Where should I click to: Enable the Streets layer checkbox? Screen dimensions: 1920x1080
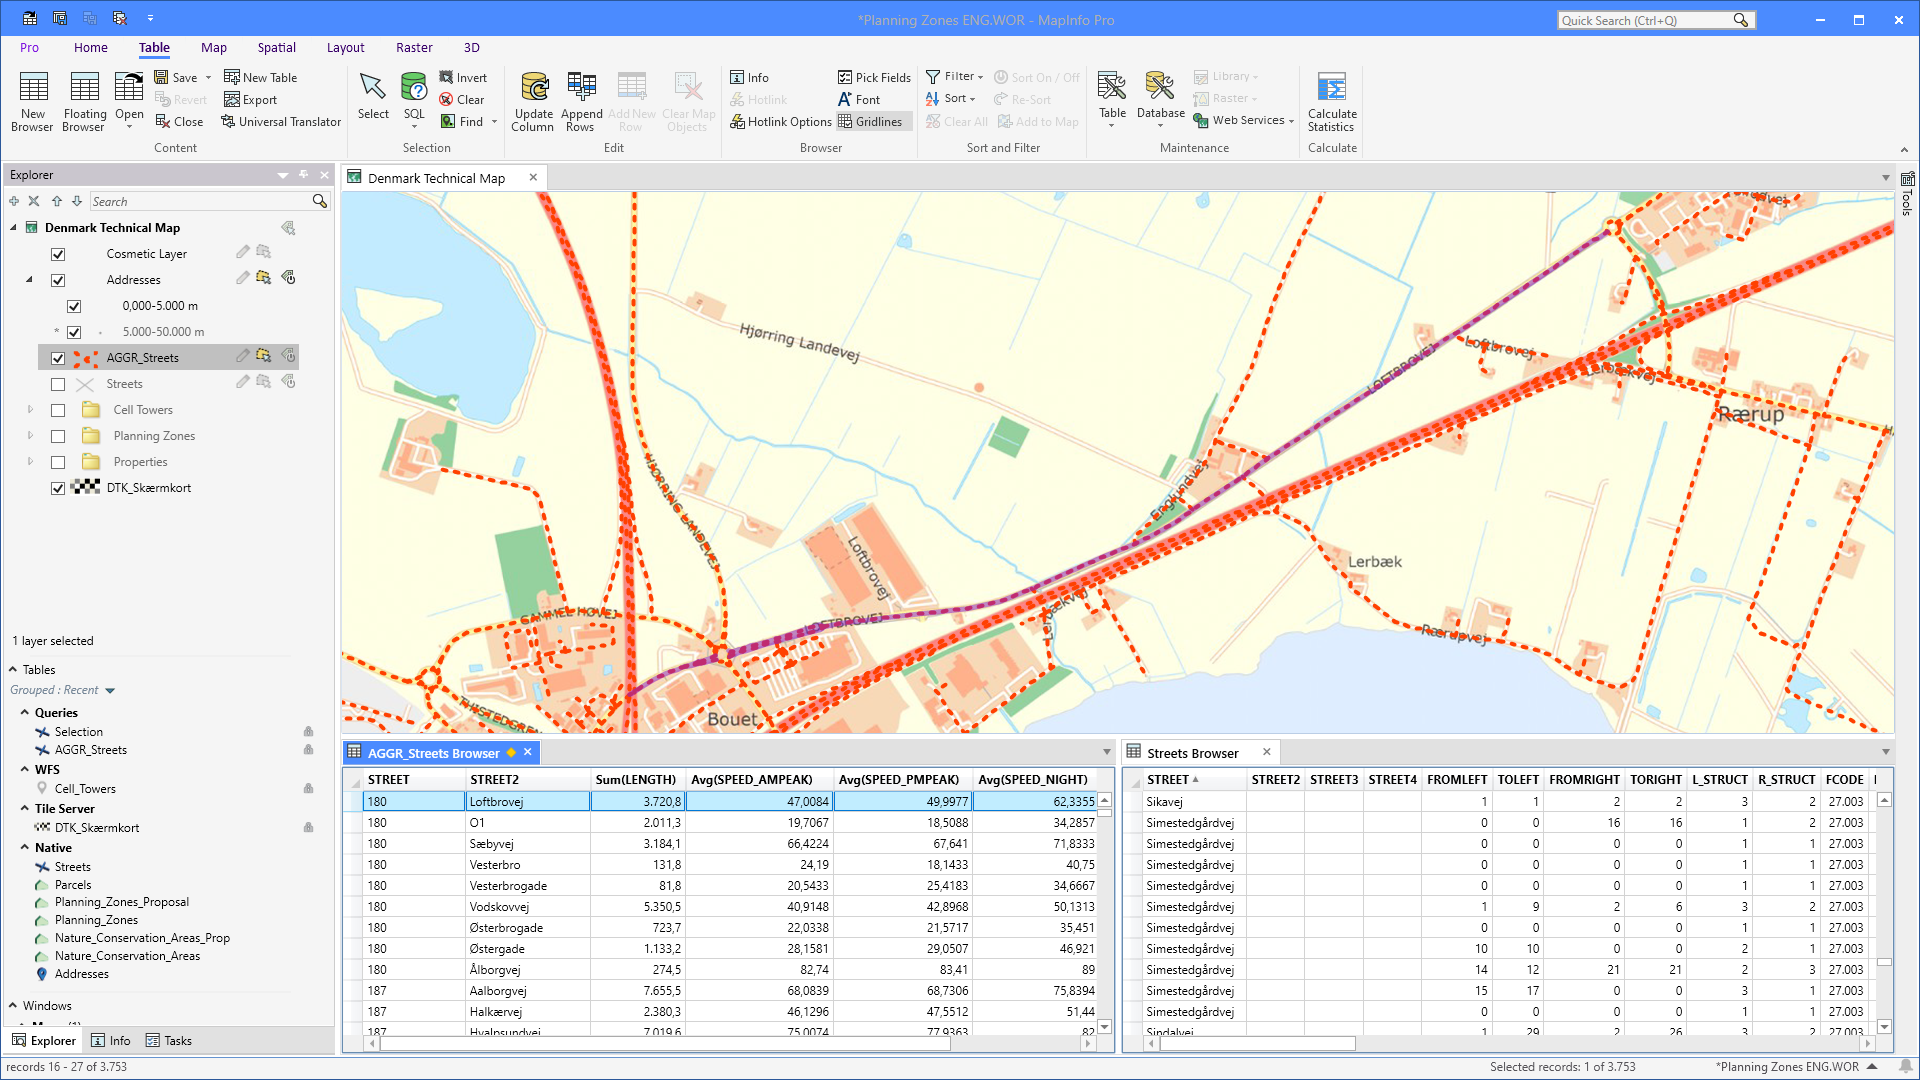click(58, 384)
